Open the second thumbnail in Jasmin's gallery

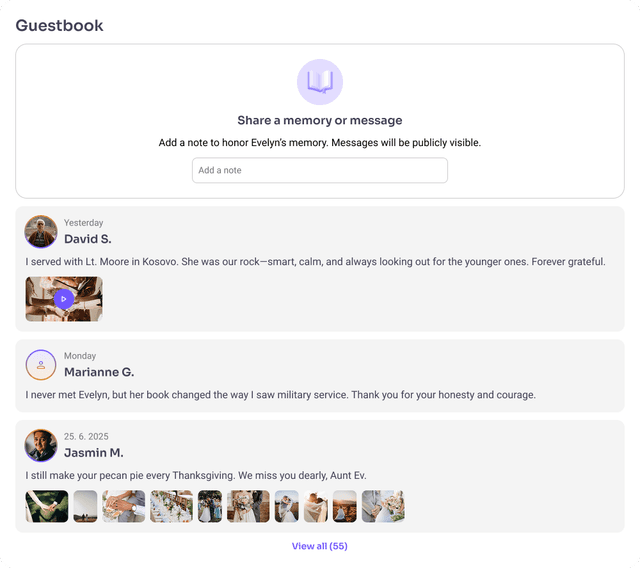[85, 506]
